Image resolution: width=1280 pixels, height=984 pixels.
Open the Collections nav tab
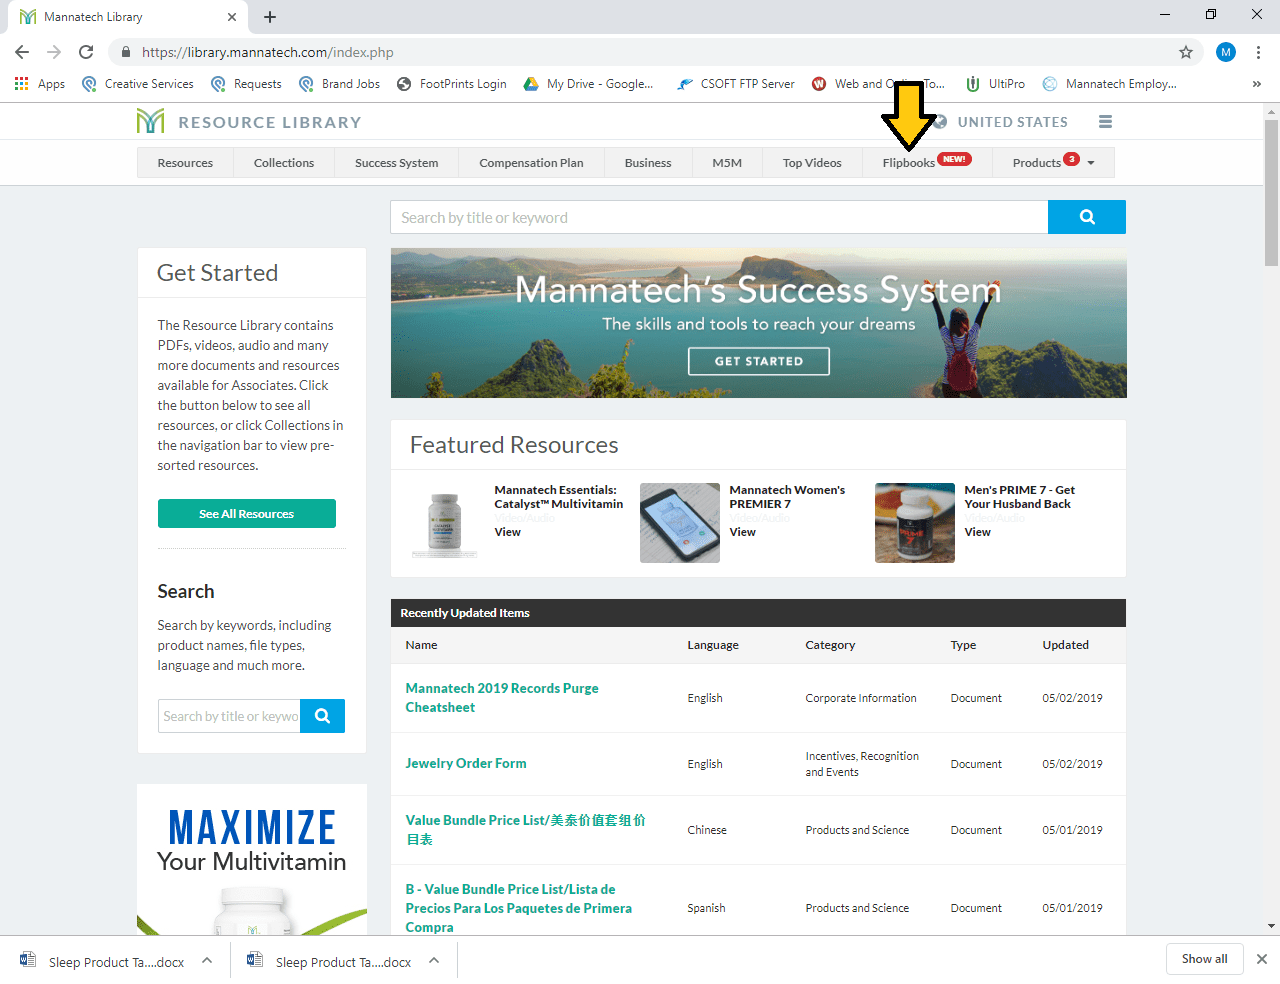pyautogui.click(x=284, y=163)
